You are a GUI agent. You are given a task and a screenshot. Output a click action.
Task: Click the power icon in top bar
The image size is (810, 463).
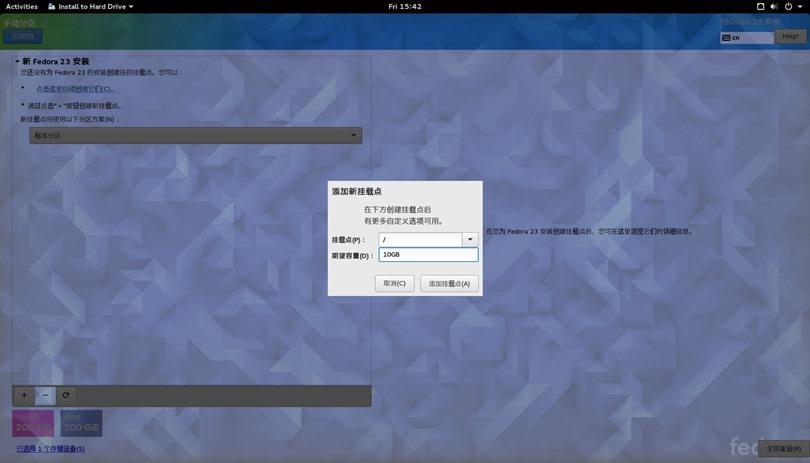coord(788,6)
